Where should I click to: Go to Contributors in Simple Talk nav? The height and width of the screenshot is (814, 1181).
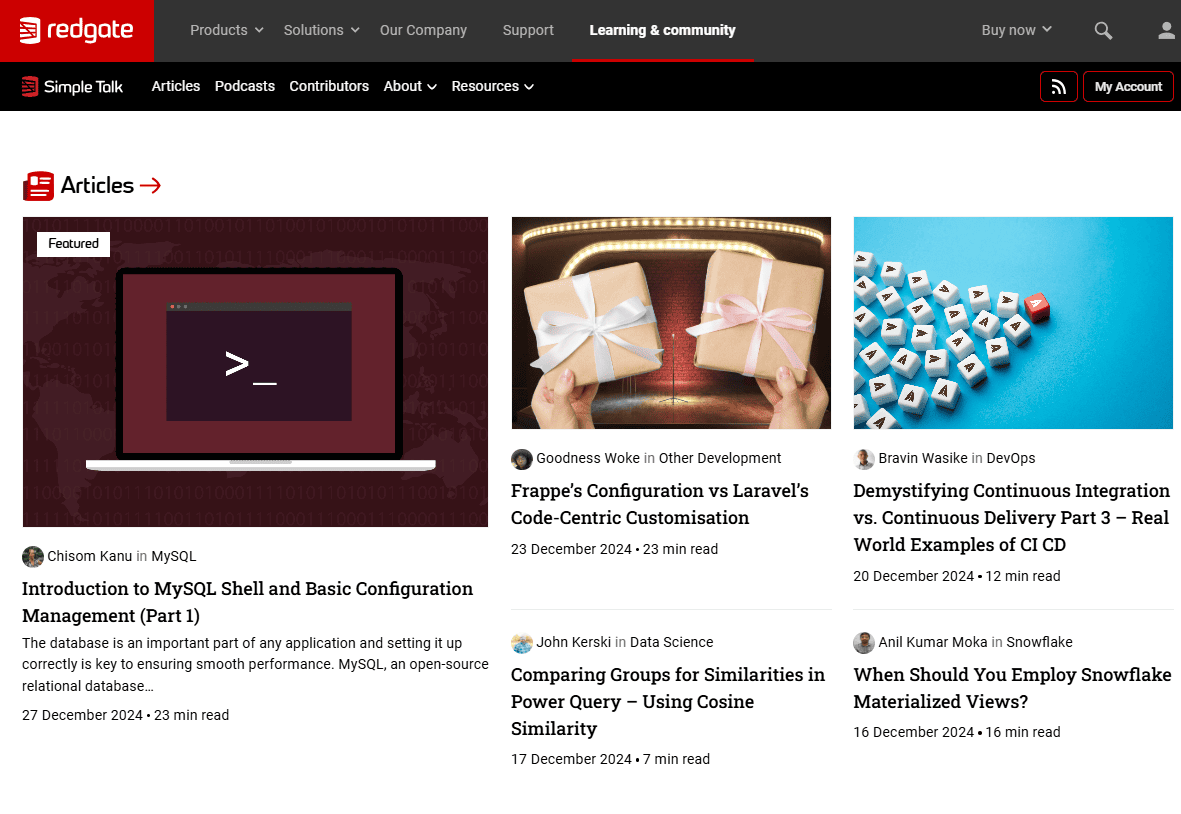click(329, 87)
